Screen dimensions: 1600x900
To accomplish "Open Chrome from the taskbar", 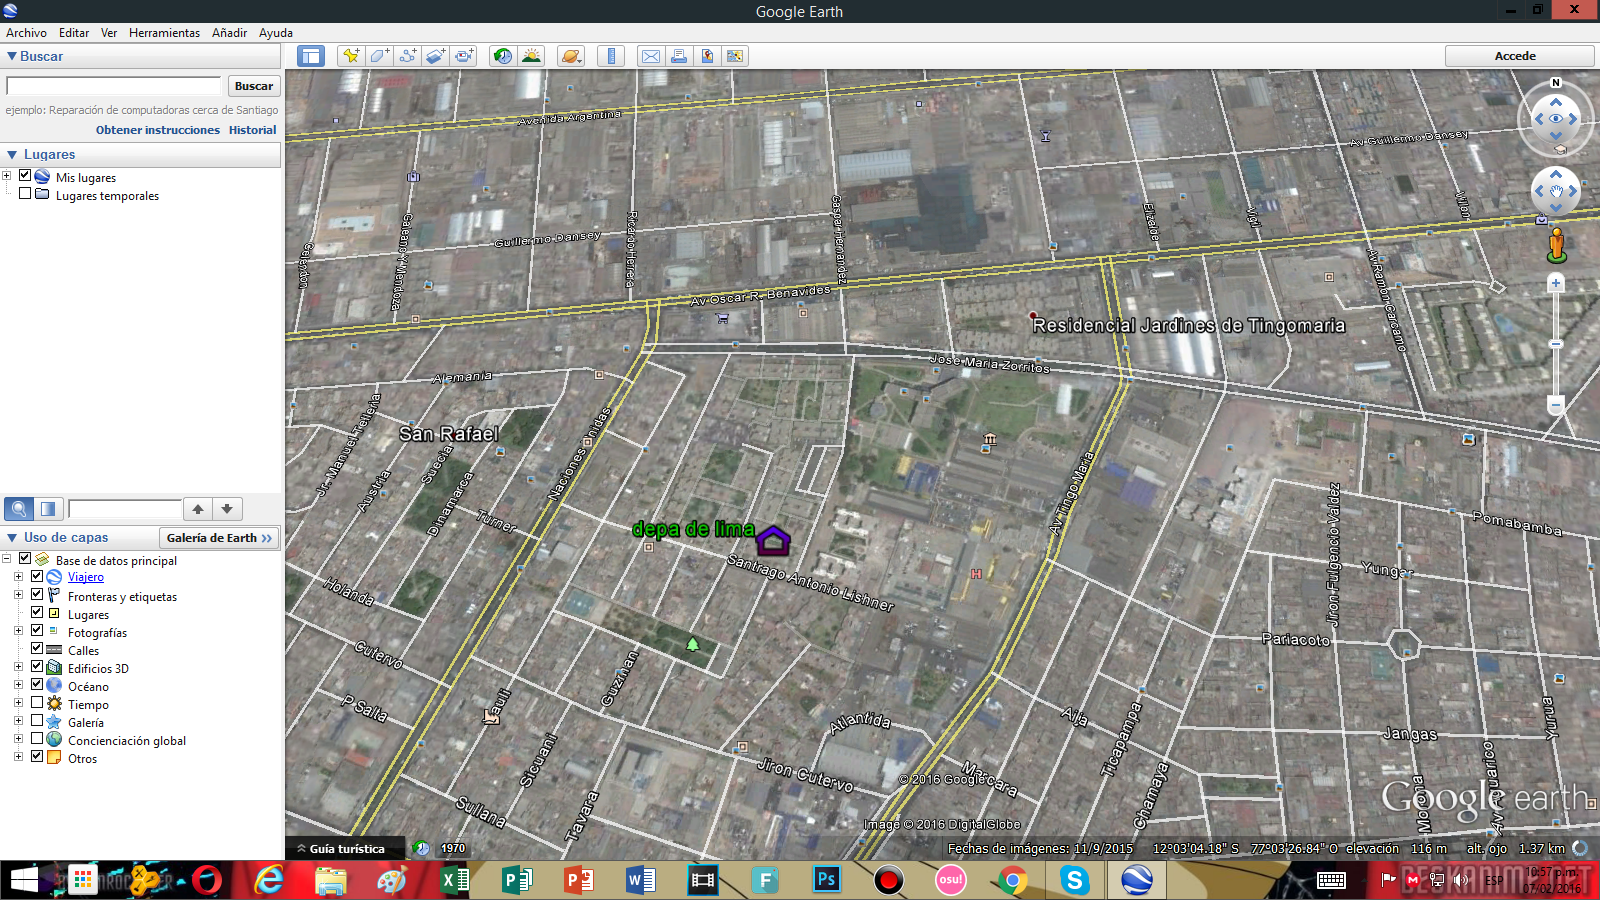I will click(1012, 880).
